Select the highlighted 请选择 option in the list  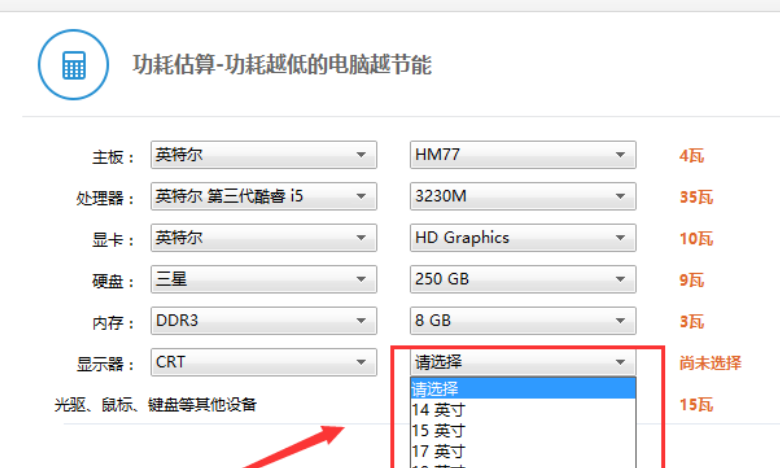(x=522, y=389)
